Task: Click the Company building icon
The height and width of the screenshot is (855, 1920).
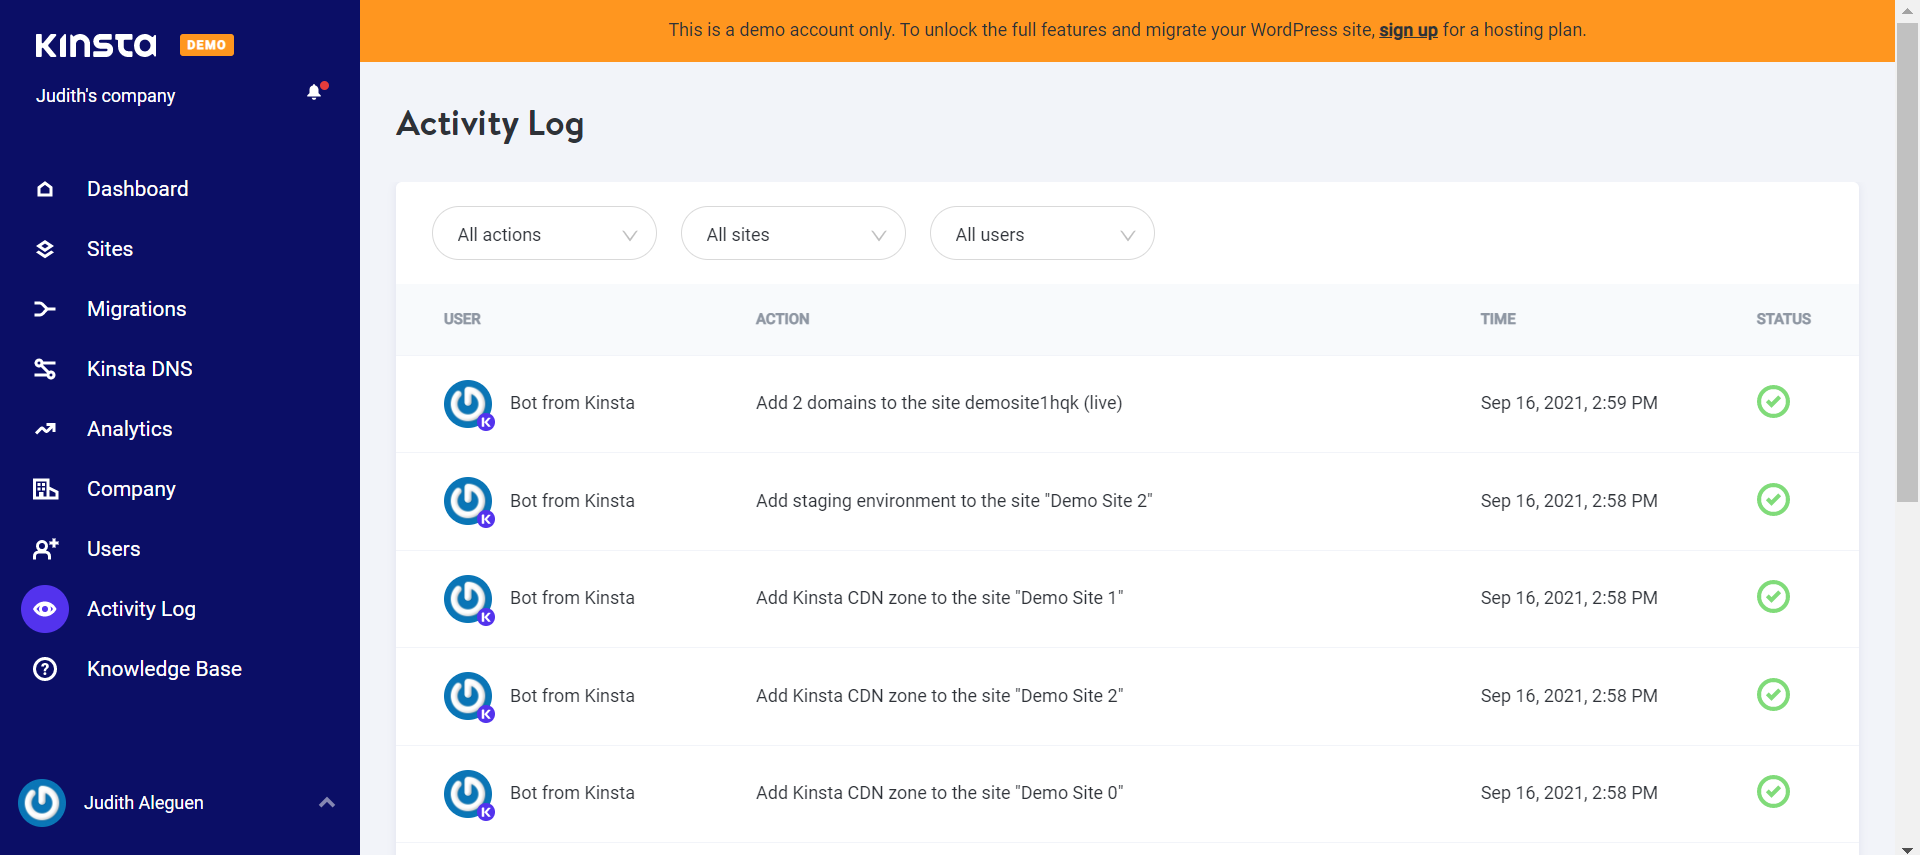Action: tap(45, 489)
